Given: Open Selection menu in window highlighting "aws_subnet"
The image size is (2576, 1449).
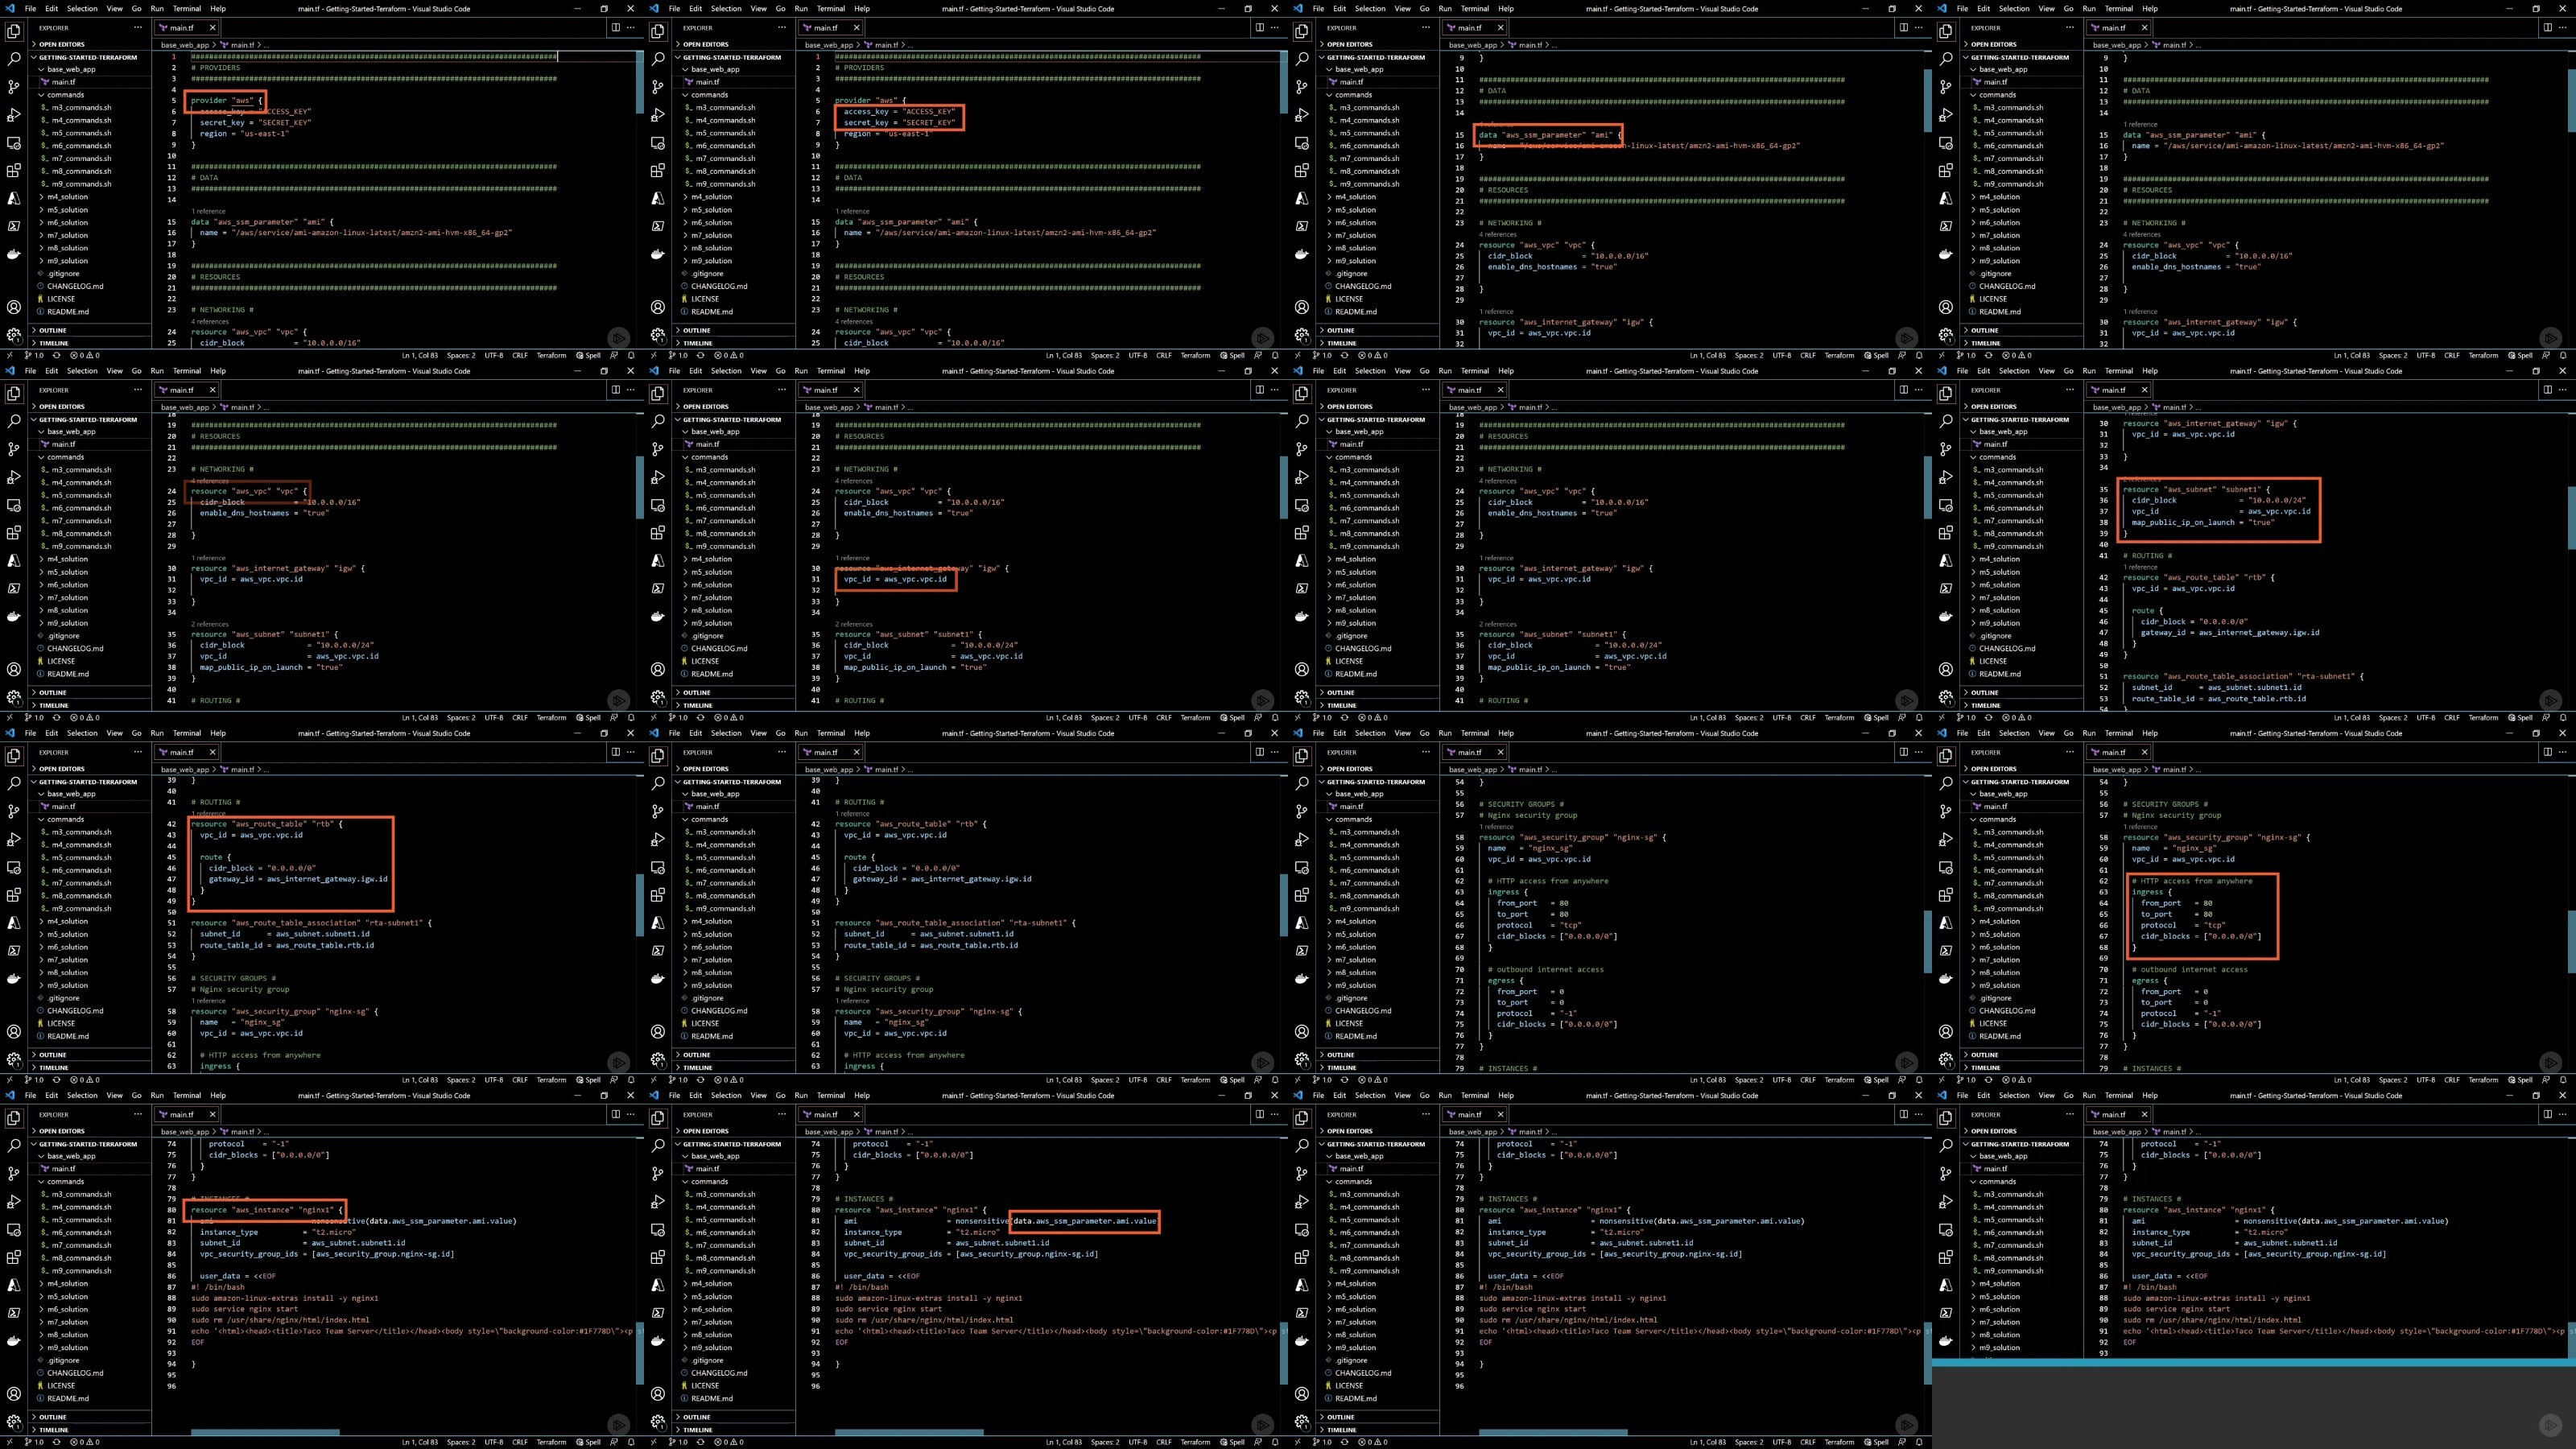Looking at the screenshot, I should click(x=2014, y=370).
